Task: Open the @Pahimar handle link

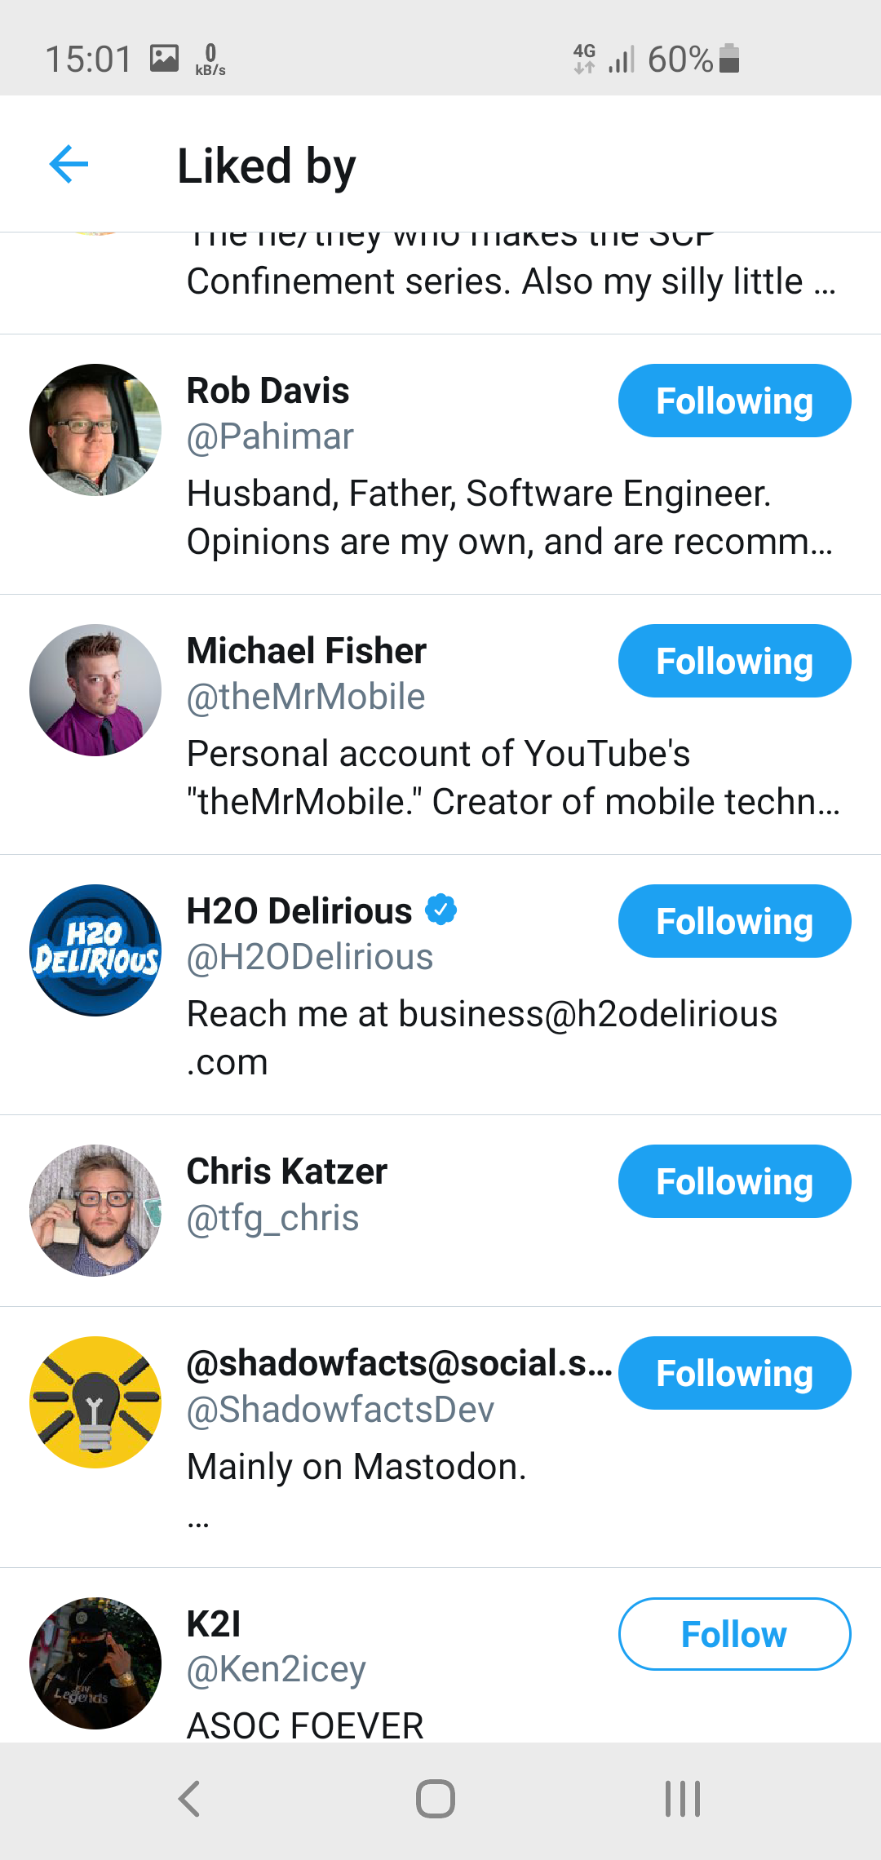Action: click(270, 437)
